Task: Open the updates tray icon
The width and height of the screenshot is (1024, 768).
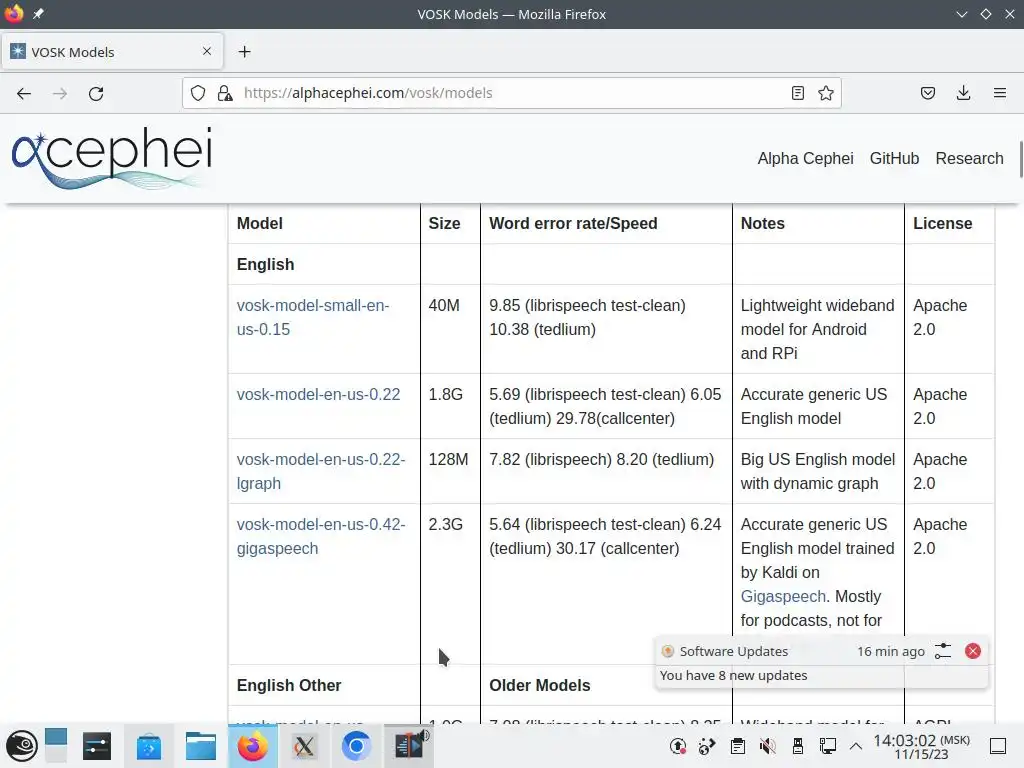Action: pyautogui.click(x=677, y=746)
